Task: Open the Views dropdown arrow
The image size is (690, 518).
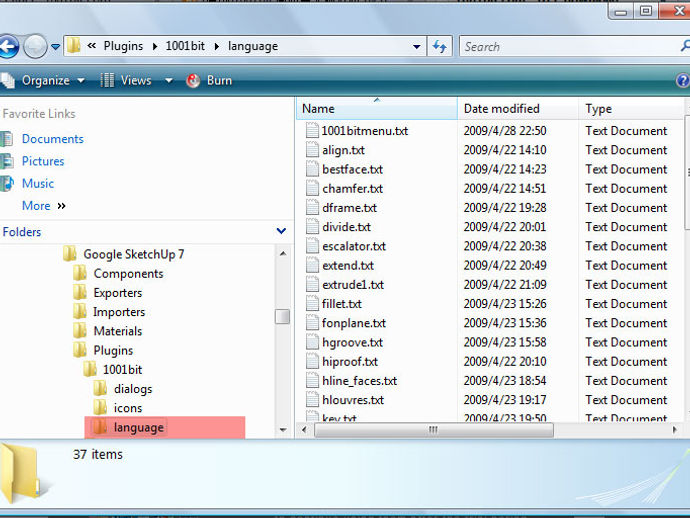Action: (x=169, y=81)
